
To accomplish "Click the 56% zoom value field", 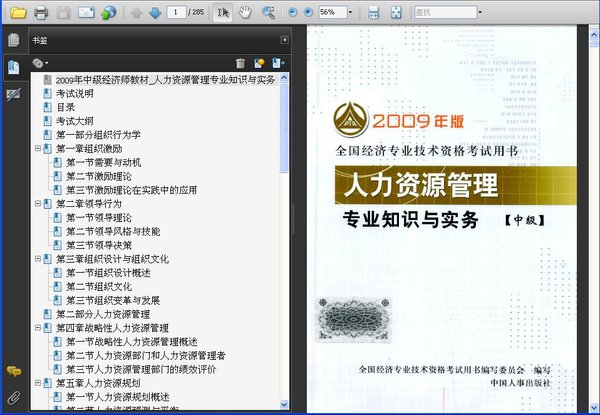I will [x=333, y=13].
